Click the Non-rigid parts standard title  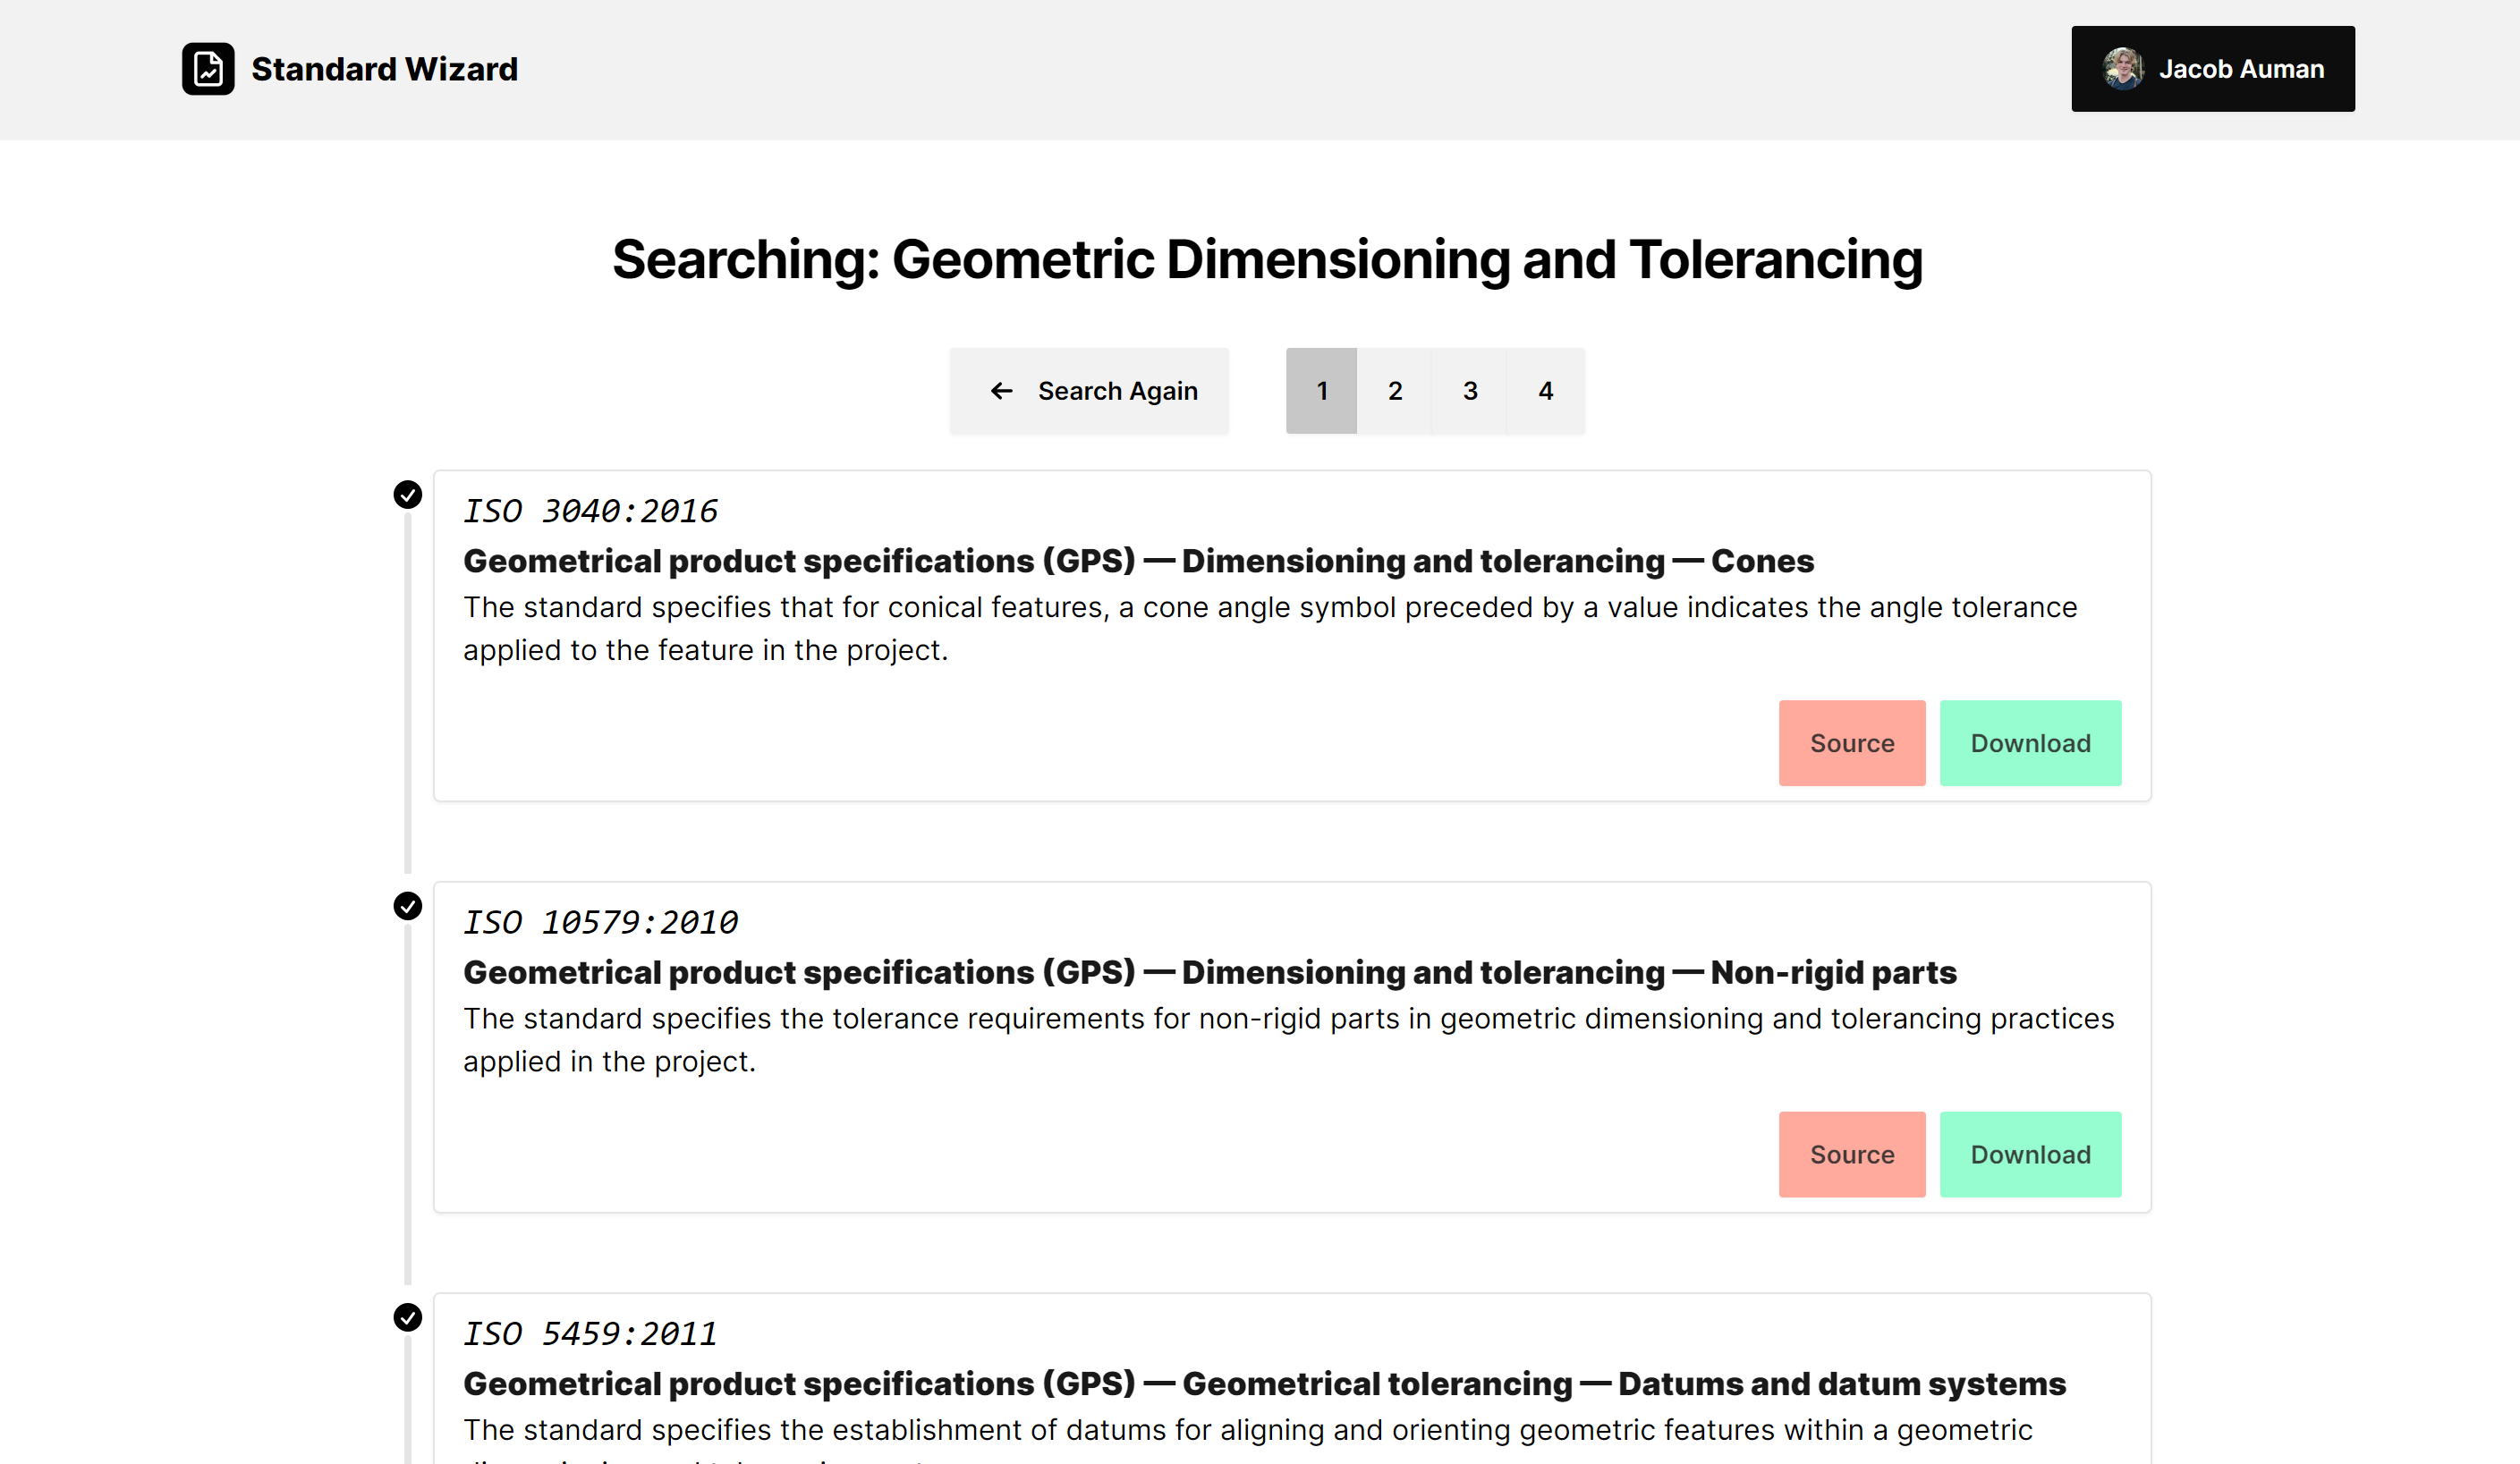point(1209,972)
